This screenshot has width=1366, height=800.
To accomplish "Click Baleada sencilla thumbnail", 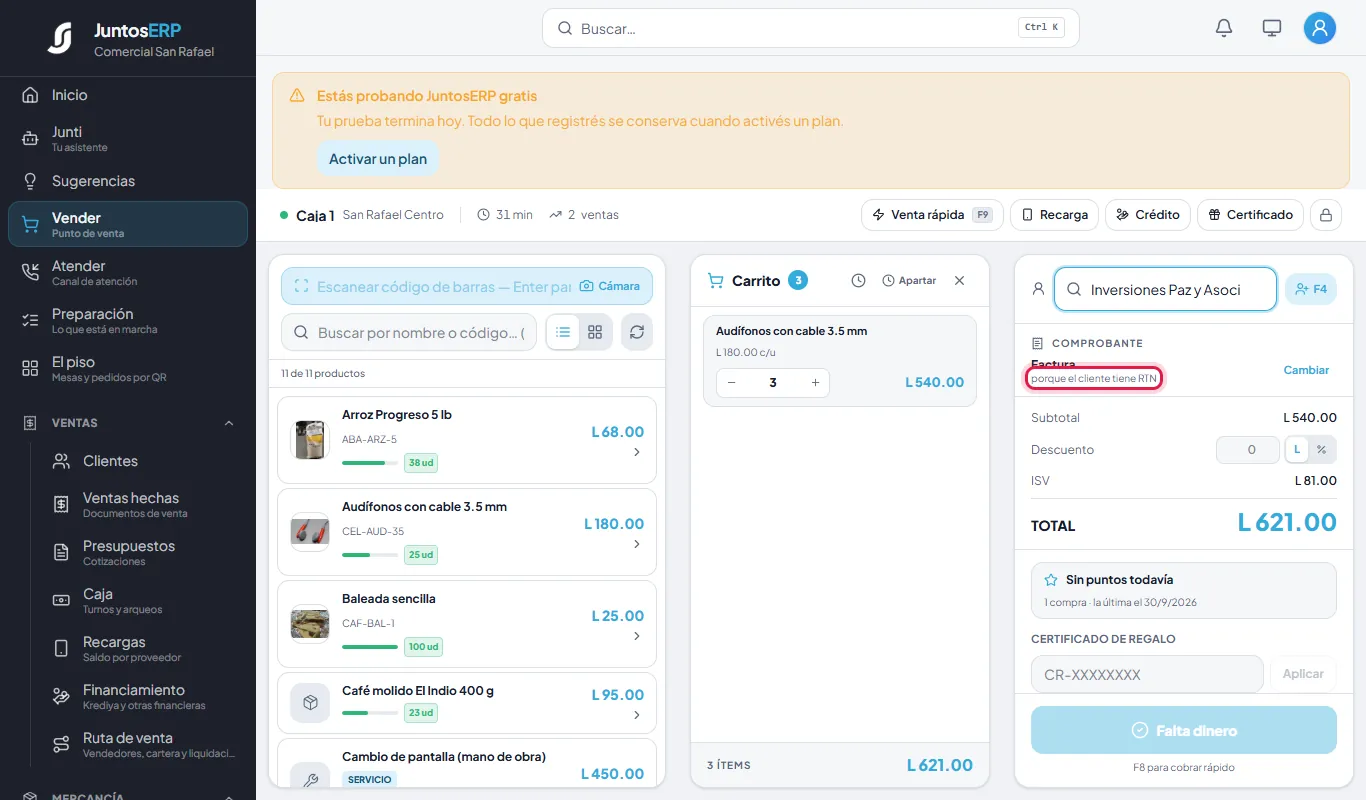I will coord(310,624).
